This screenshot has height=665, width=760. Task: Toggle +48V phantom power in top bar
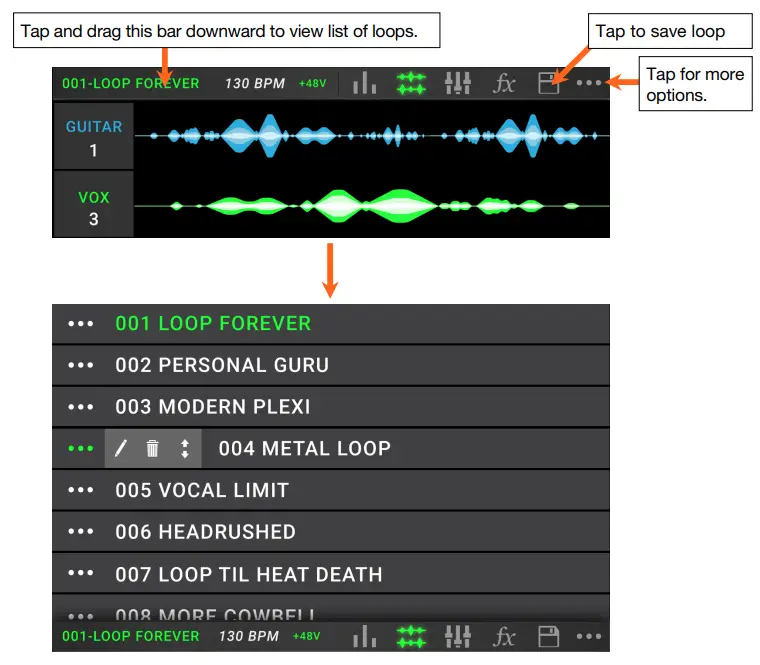(x=313, y=83)
